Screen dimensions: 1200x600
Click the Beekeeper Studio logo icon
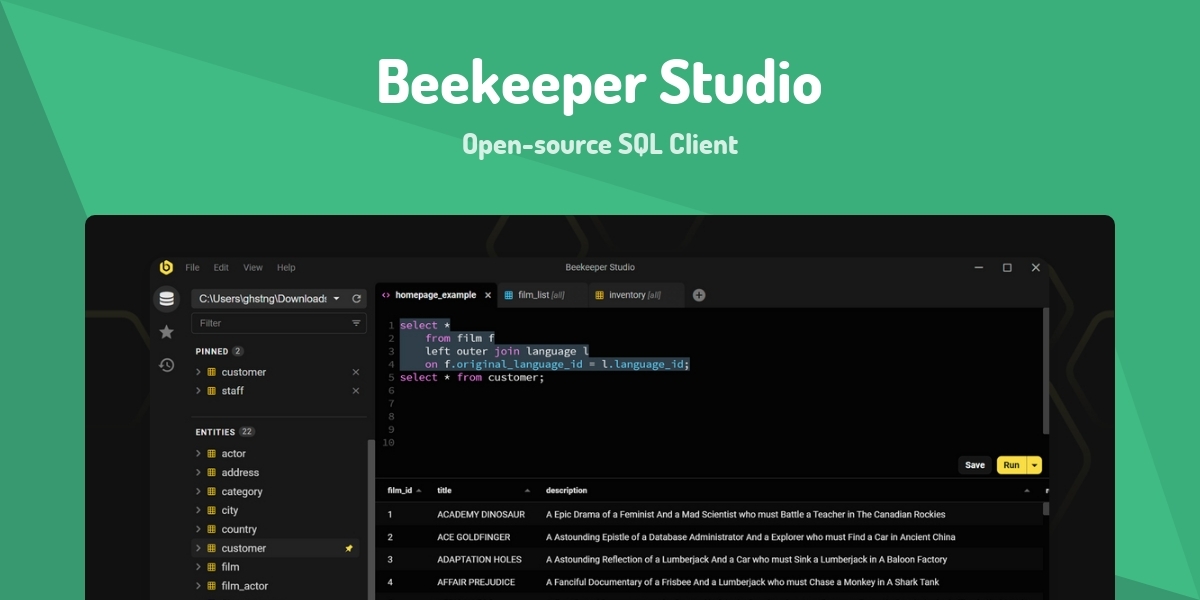tap(166, 267)
